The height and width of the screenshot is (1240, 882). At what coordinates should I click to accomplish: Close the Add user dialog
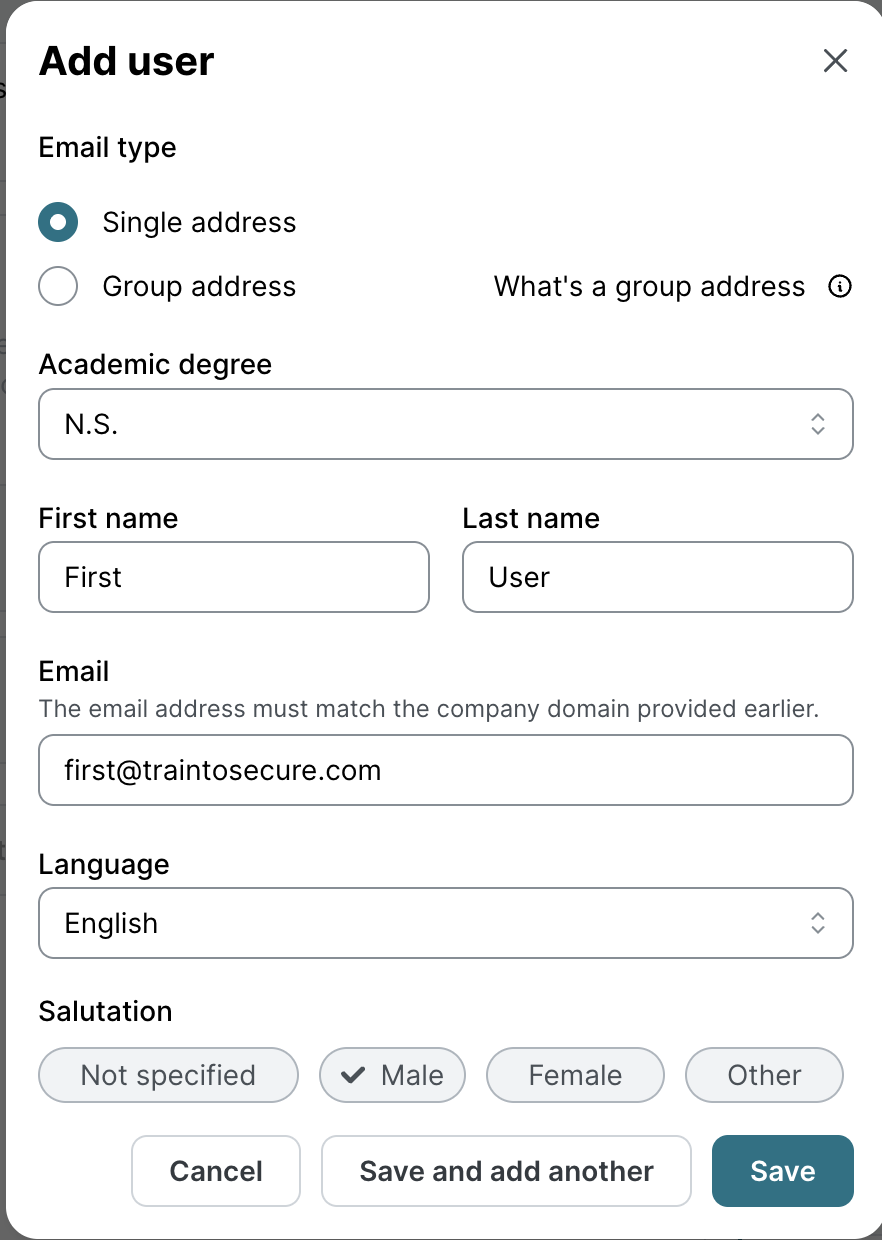click(835, 61)
